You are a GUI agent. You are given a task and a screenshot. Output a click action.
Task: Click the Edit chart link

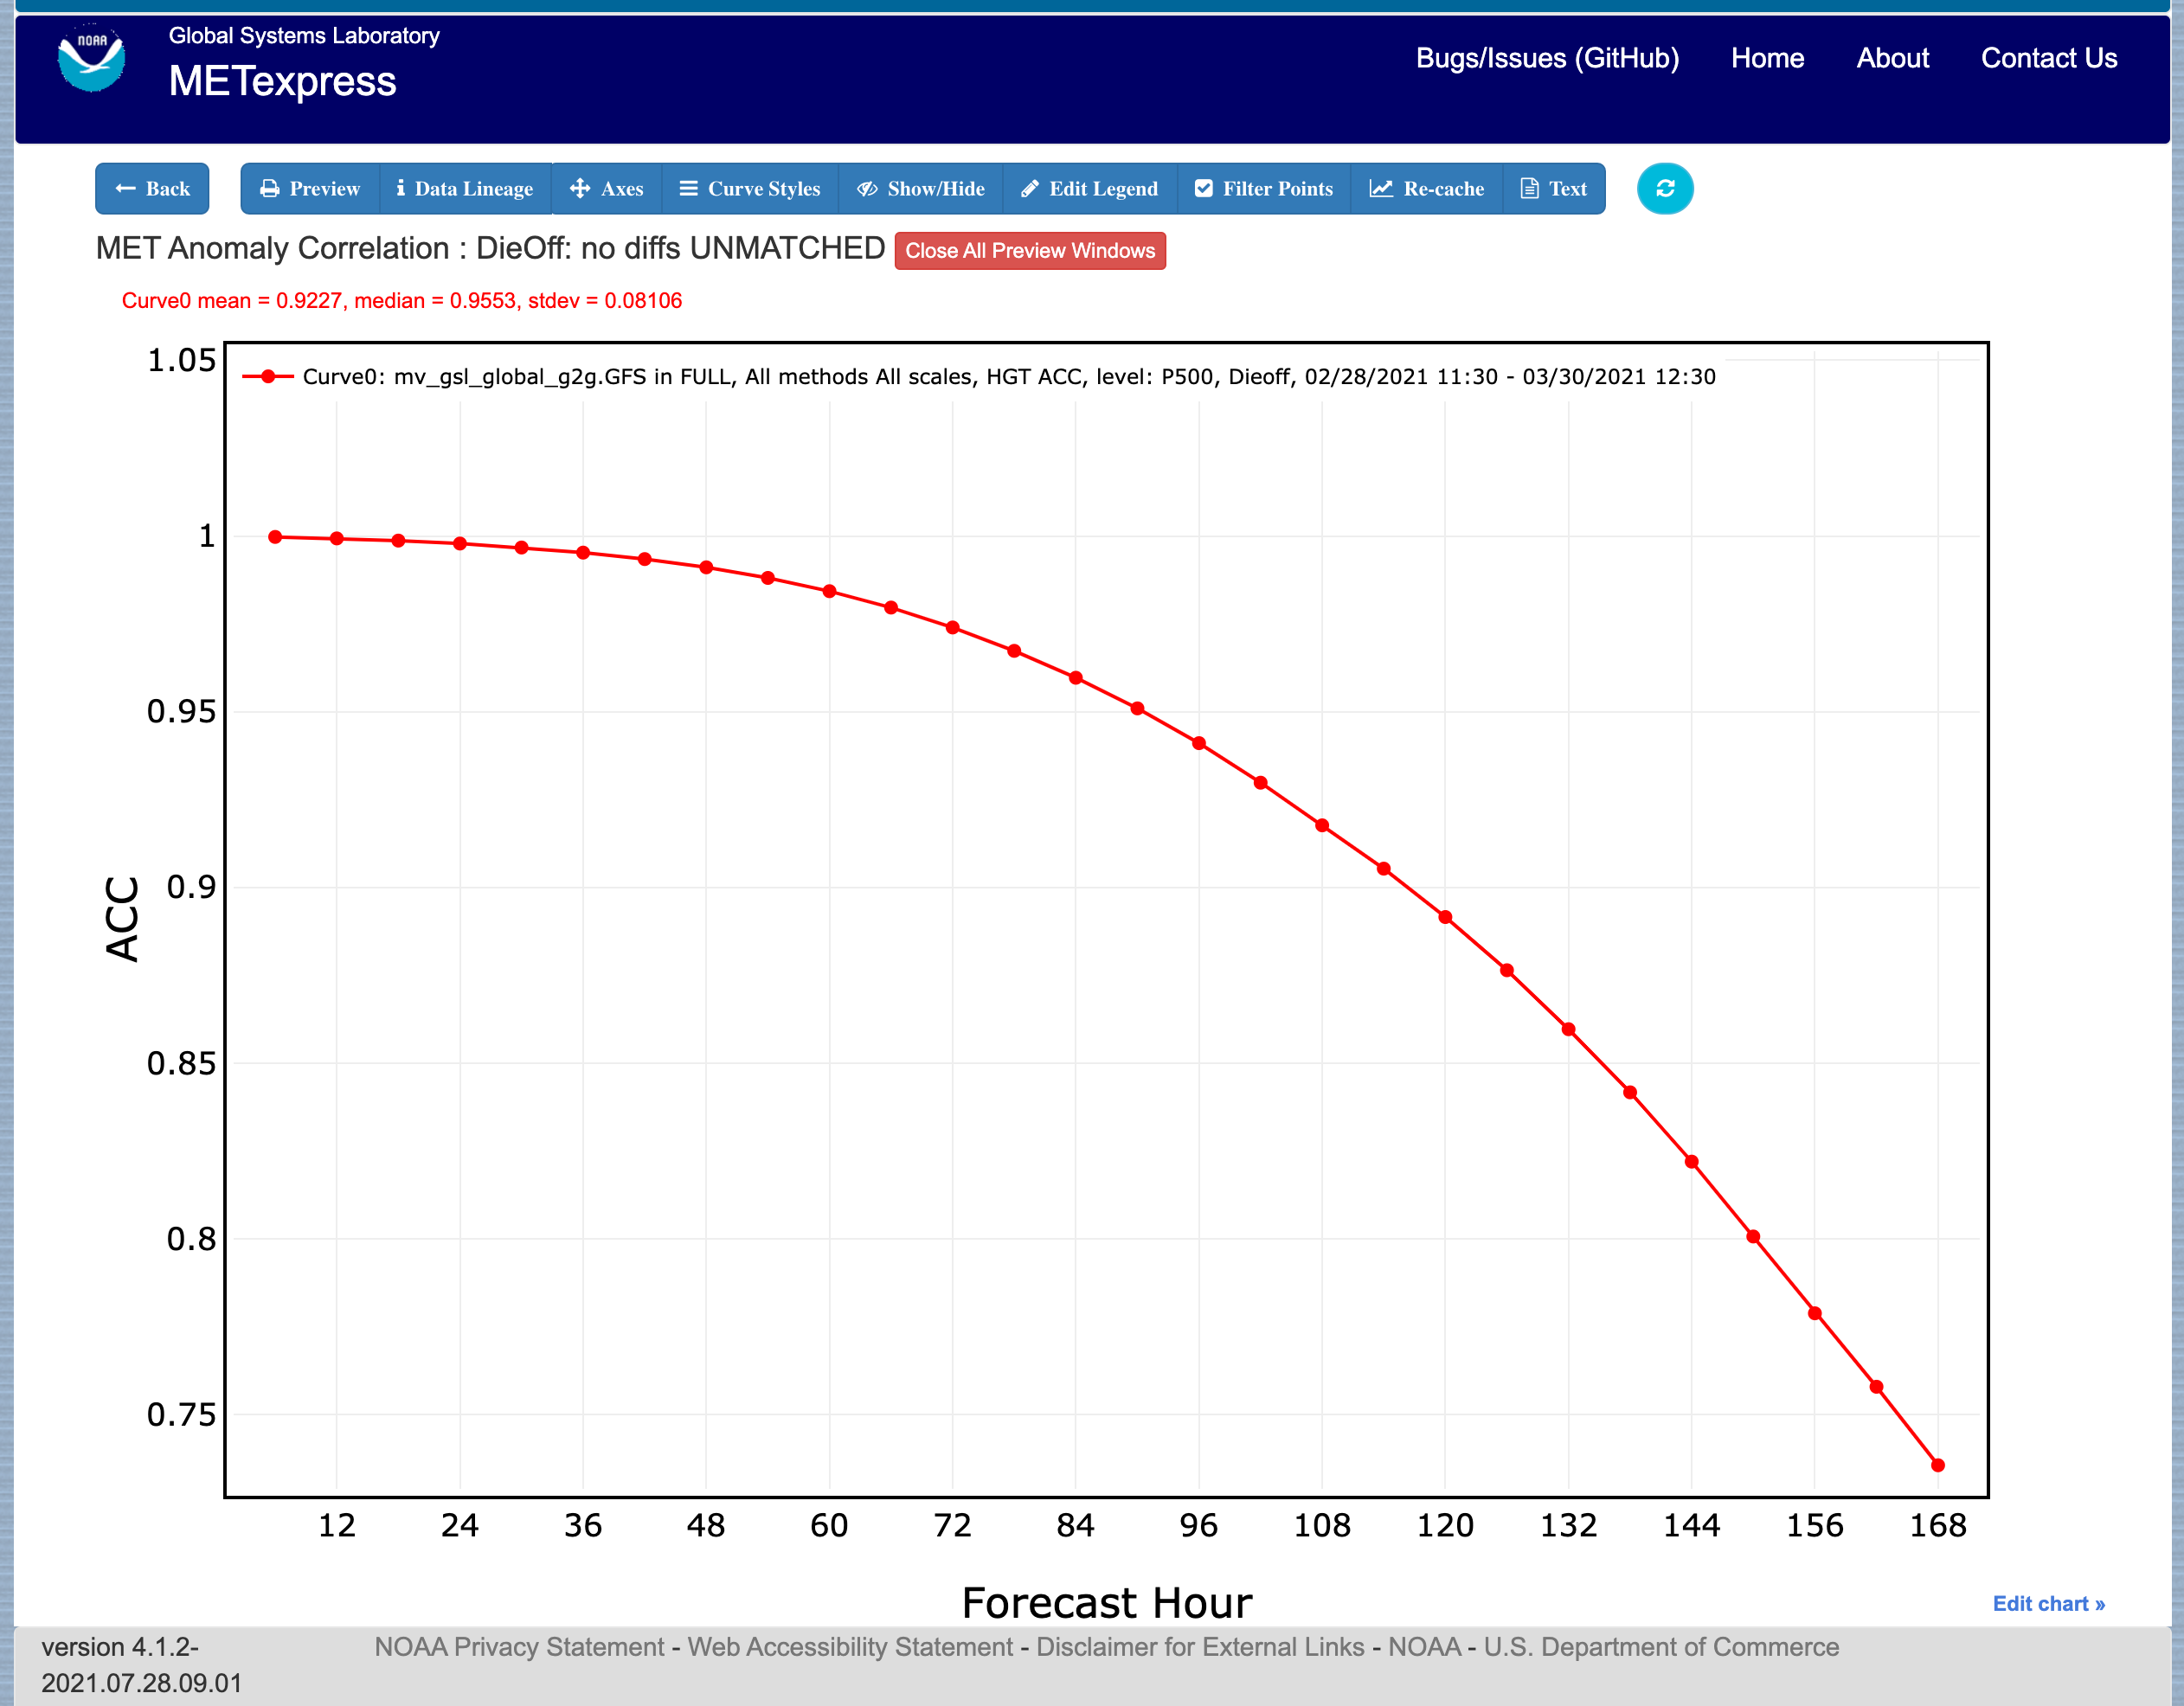click(2048, 1604)
